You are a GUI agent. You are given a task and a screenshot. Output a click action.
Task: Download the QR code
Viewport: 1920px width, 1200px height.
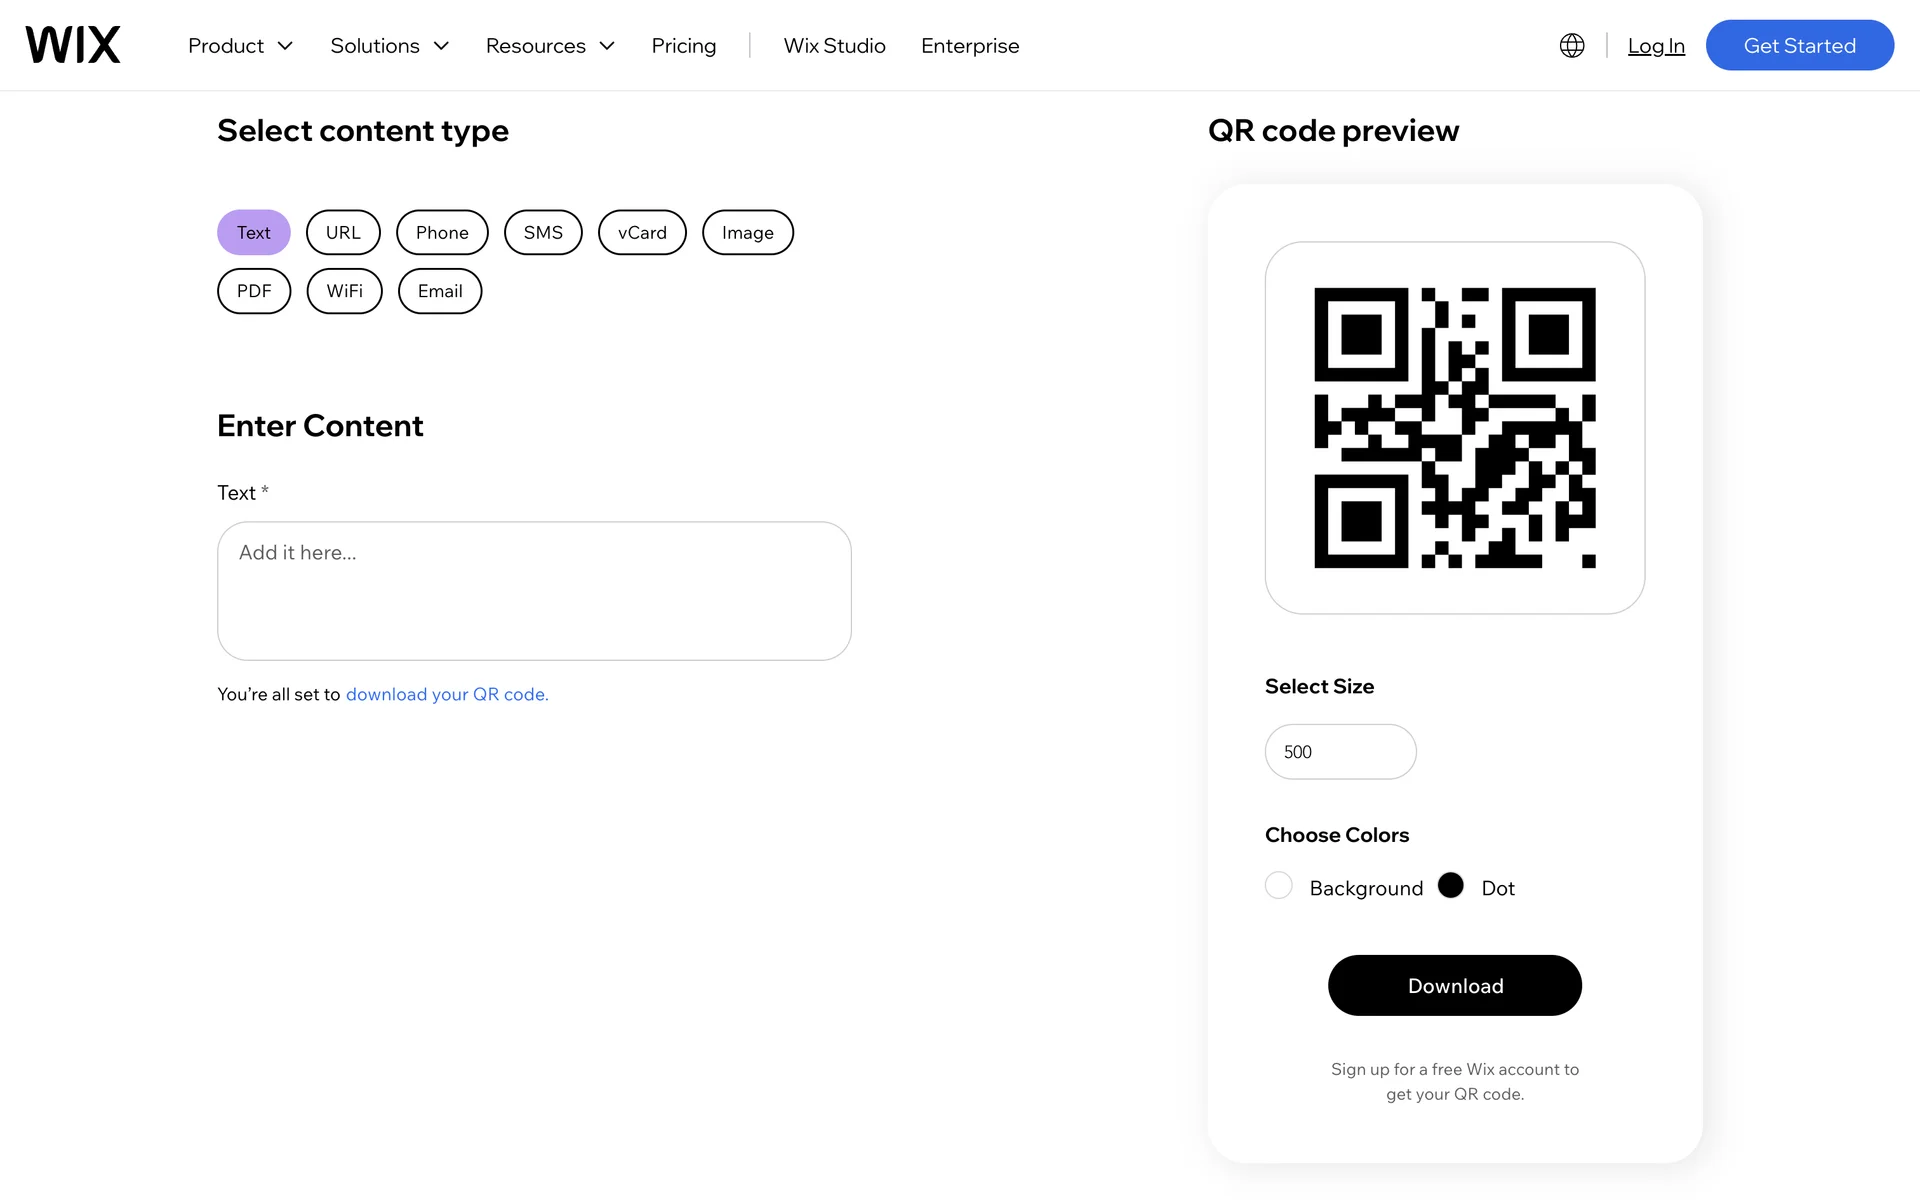[1454, 986]
